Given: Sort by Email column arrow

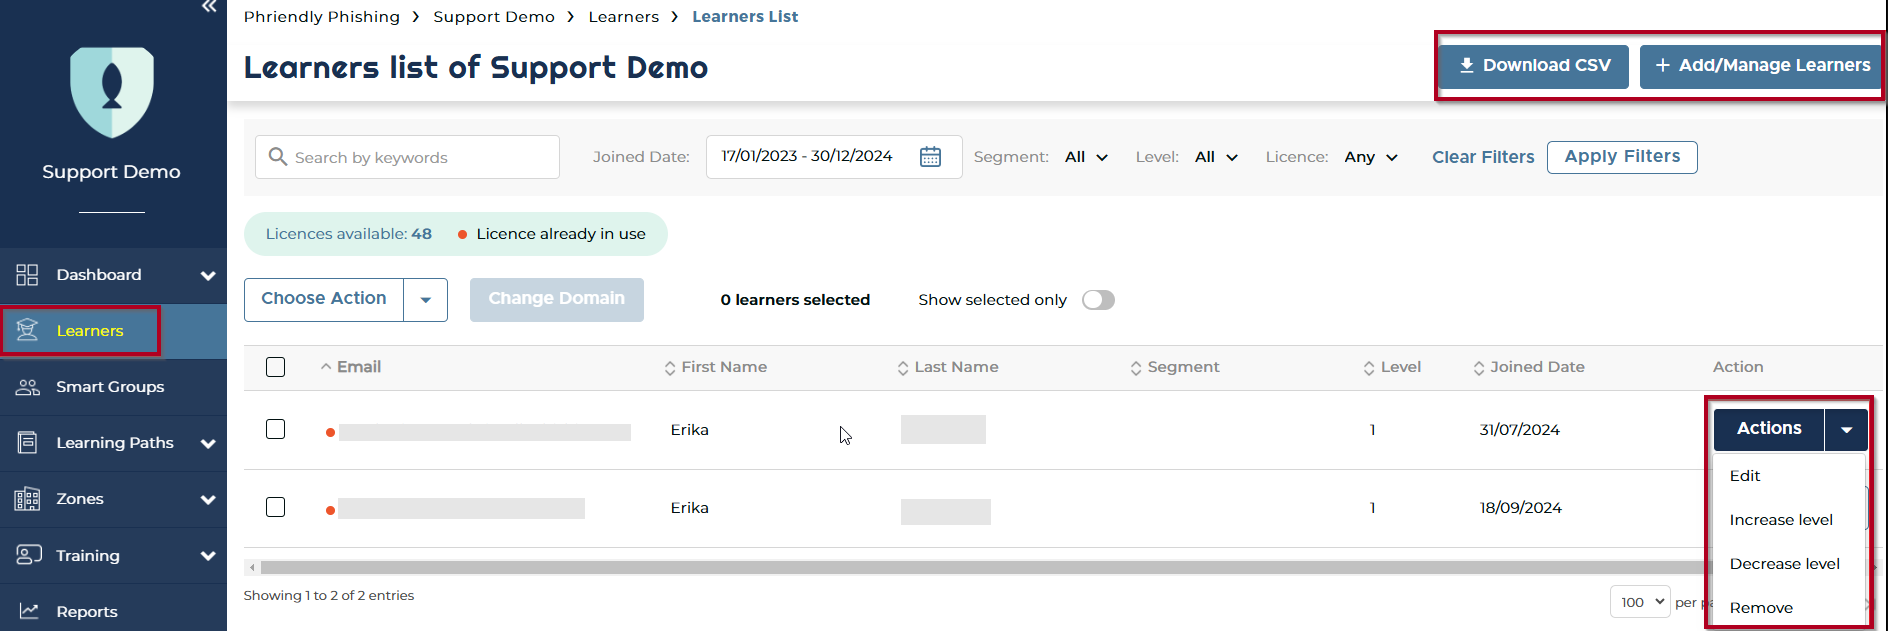Looking at the screenshot, I should 326,367.
